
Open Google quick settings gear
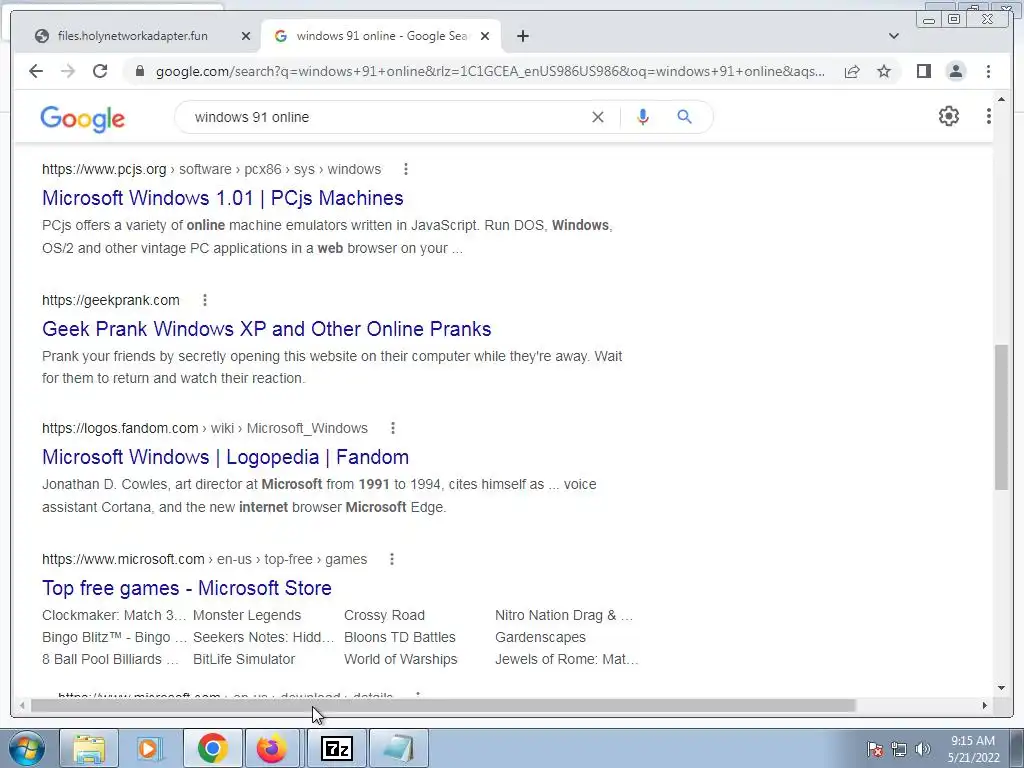click(x=948, y=116)
